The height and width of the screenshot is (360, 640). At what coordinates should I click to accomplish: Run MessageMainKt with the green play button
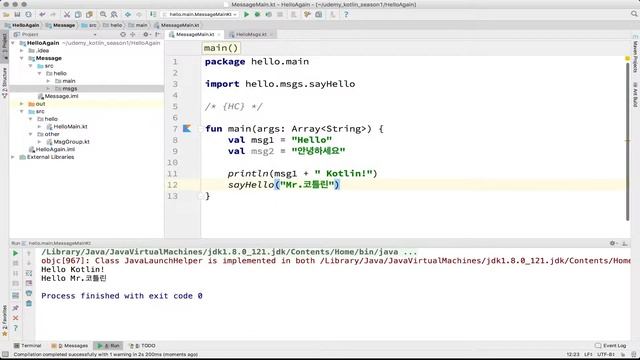point(246,14)
